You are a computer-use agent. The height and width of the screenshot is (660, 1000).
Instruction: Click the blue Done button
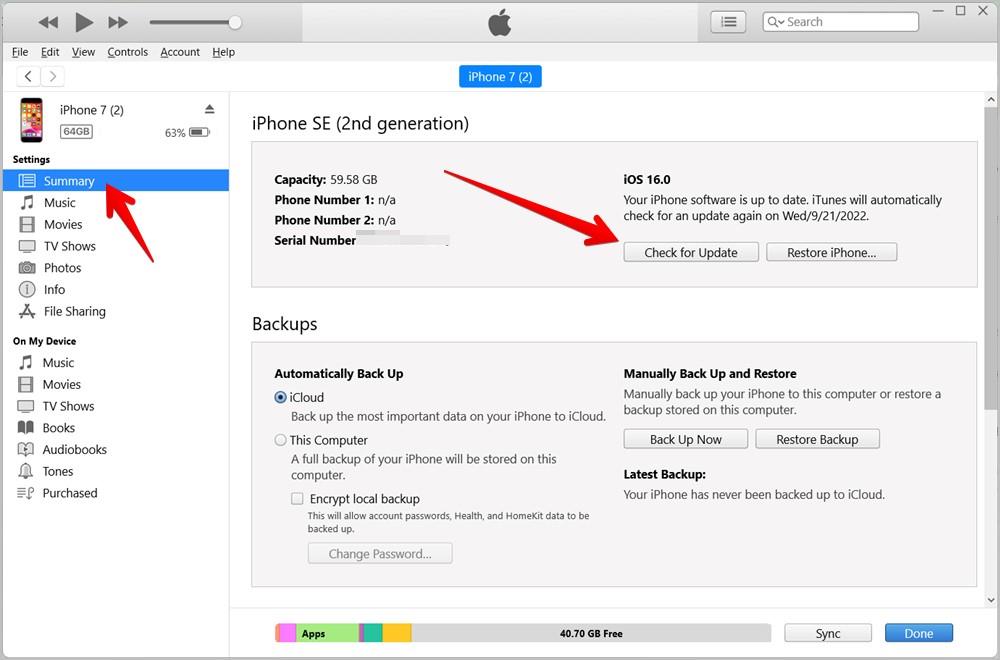(918, 633)
